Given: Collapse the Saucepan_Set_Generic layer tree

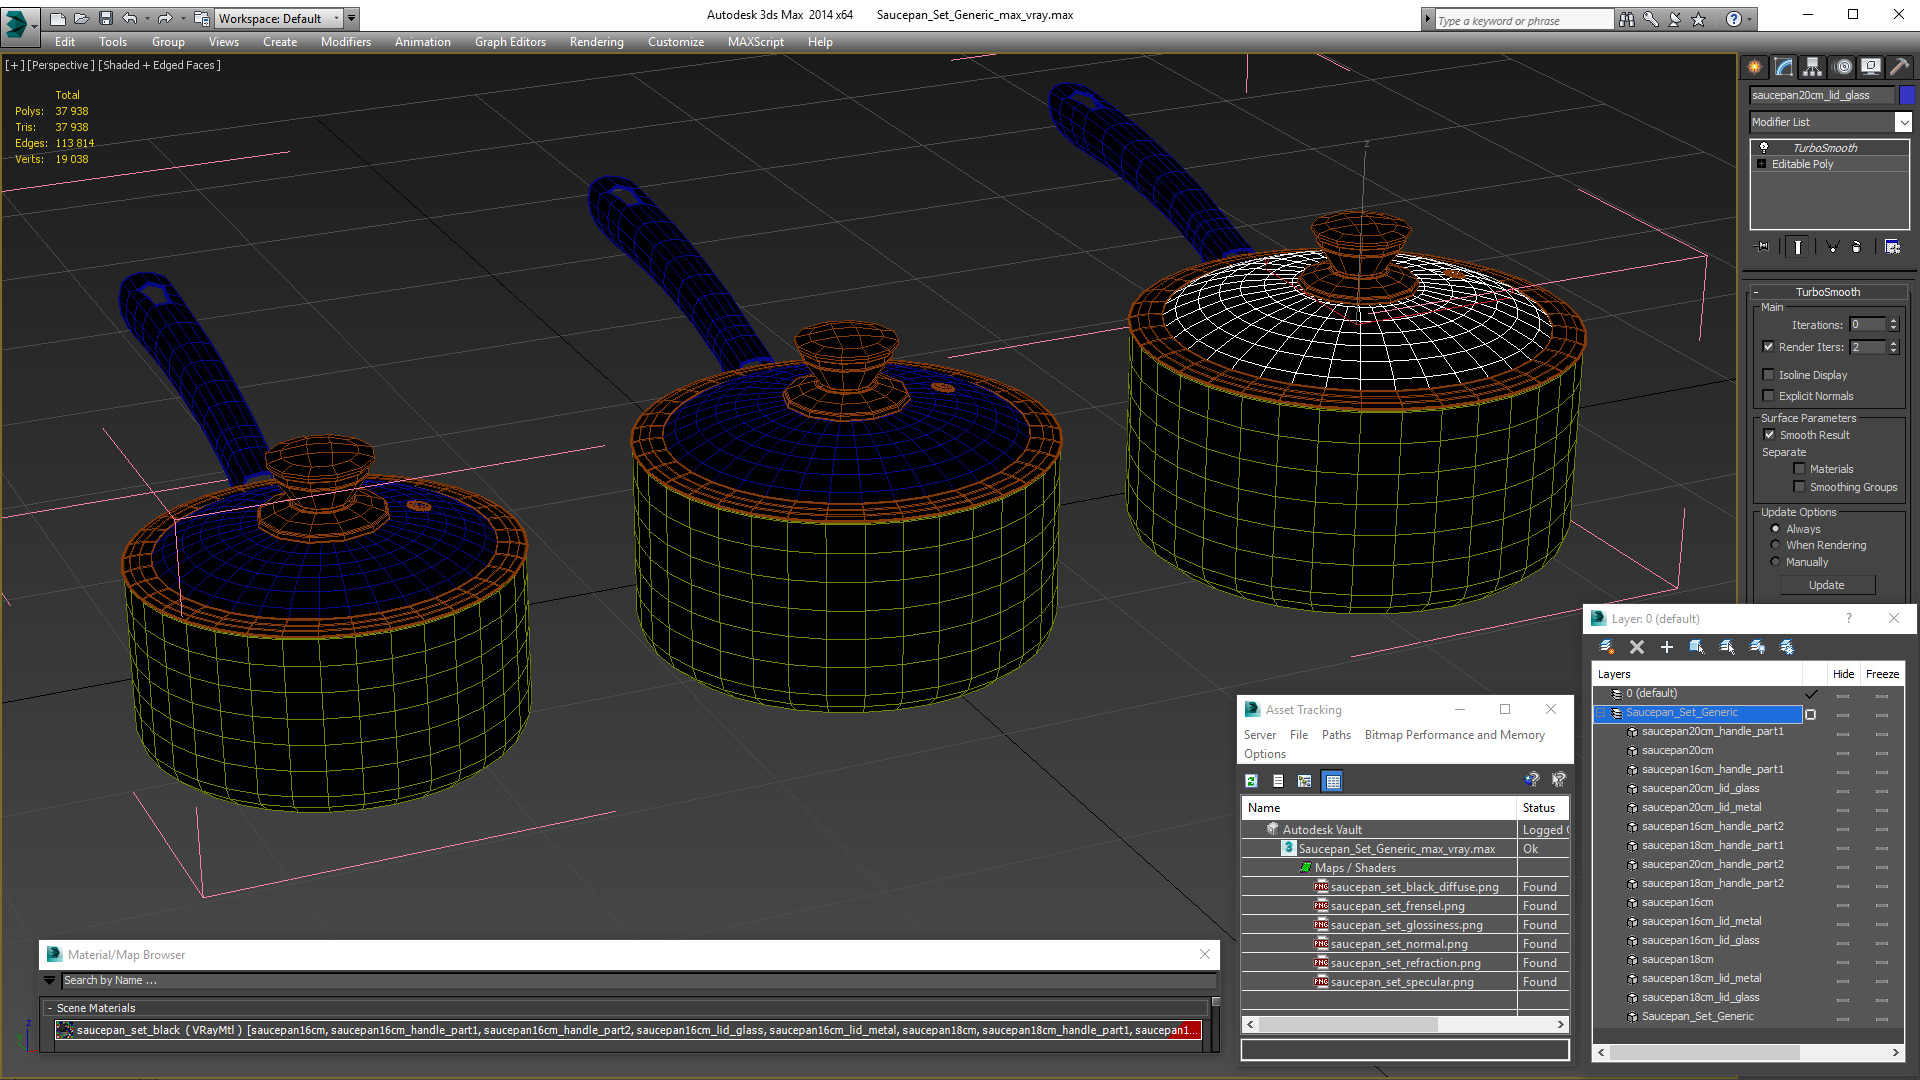Looking at the screenshot, I should click(x=1600, y=713).
